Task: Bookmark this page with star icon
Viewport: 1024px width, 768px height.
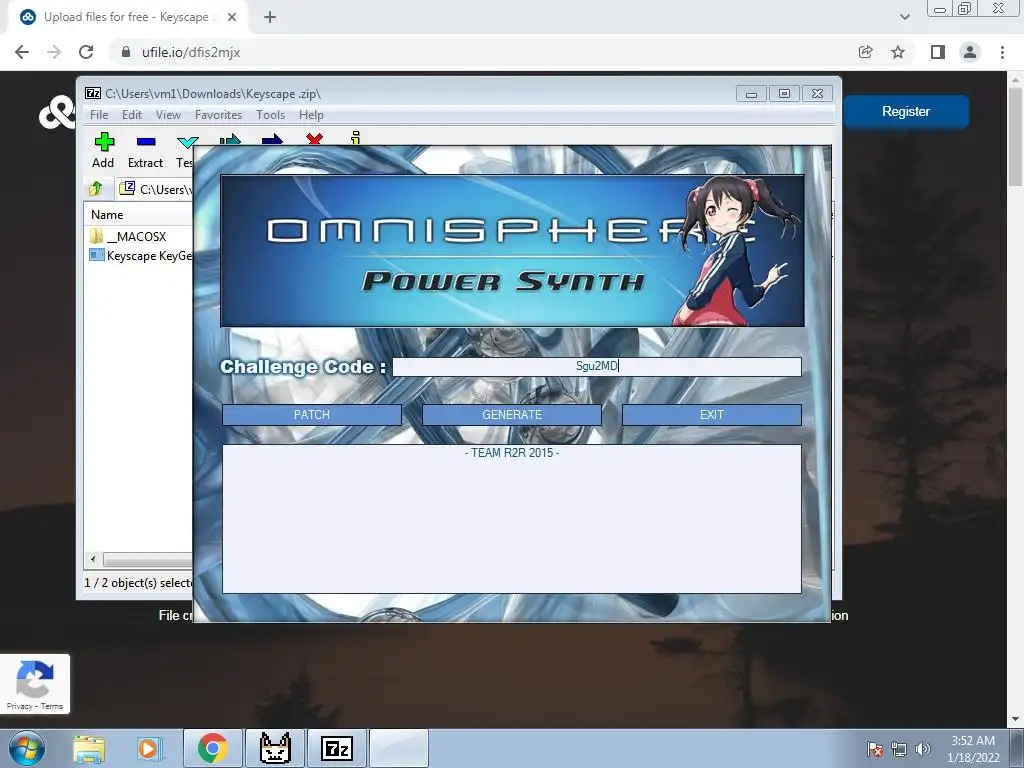Action: click(x=898, y=52)
